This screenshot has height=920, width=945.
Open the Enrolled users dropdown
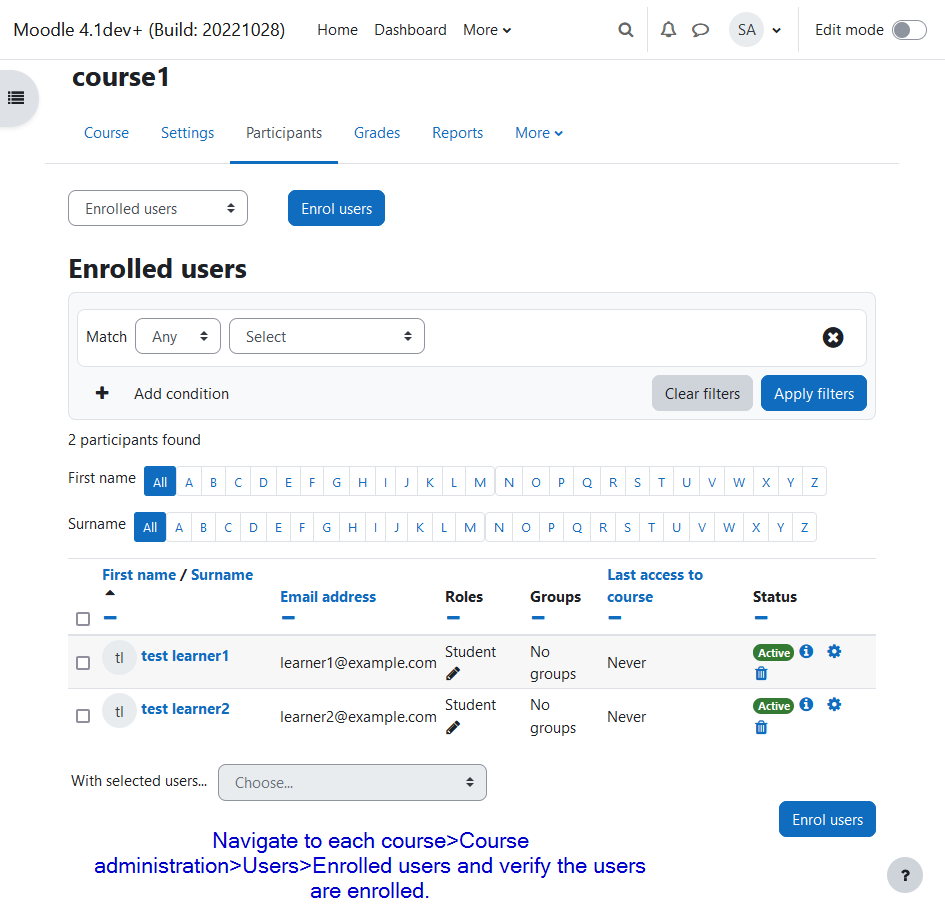coord(158,208)
